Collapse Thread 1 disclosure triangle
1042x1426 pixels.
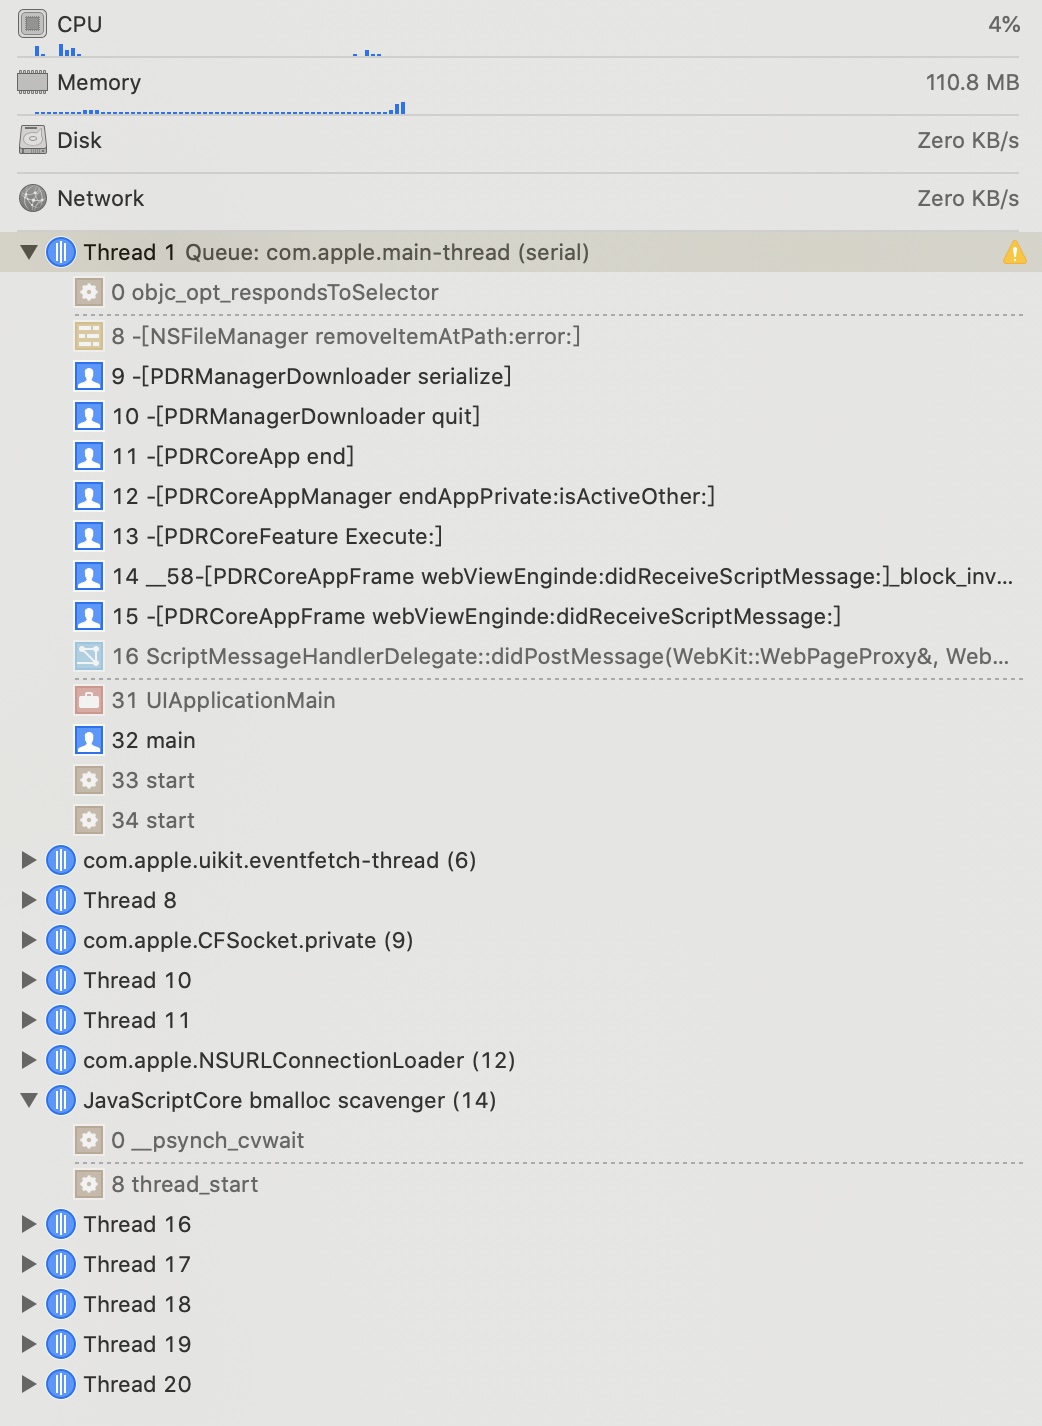(x=29, y=252)
